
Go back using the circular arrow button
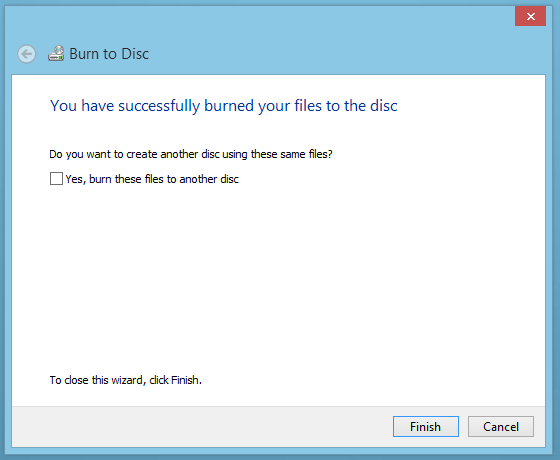point(26,54)
